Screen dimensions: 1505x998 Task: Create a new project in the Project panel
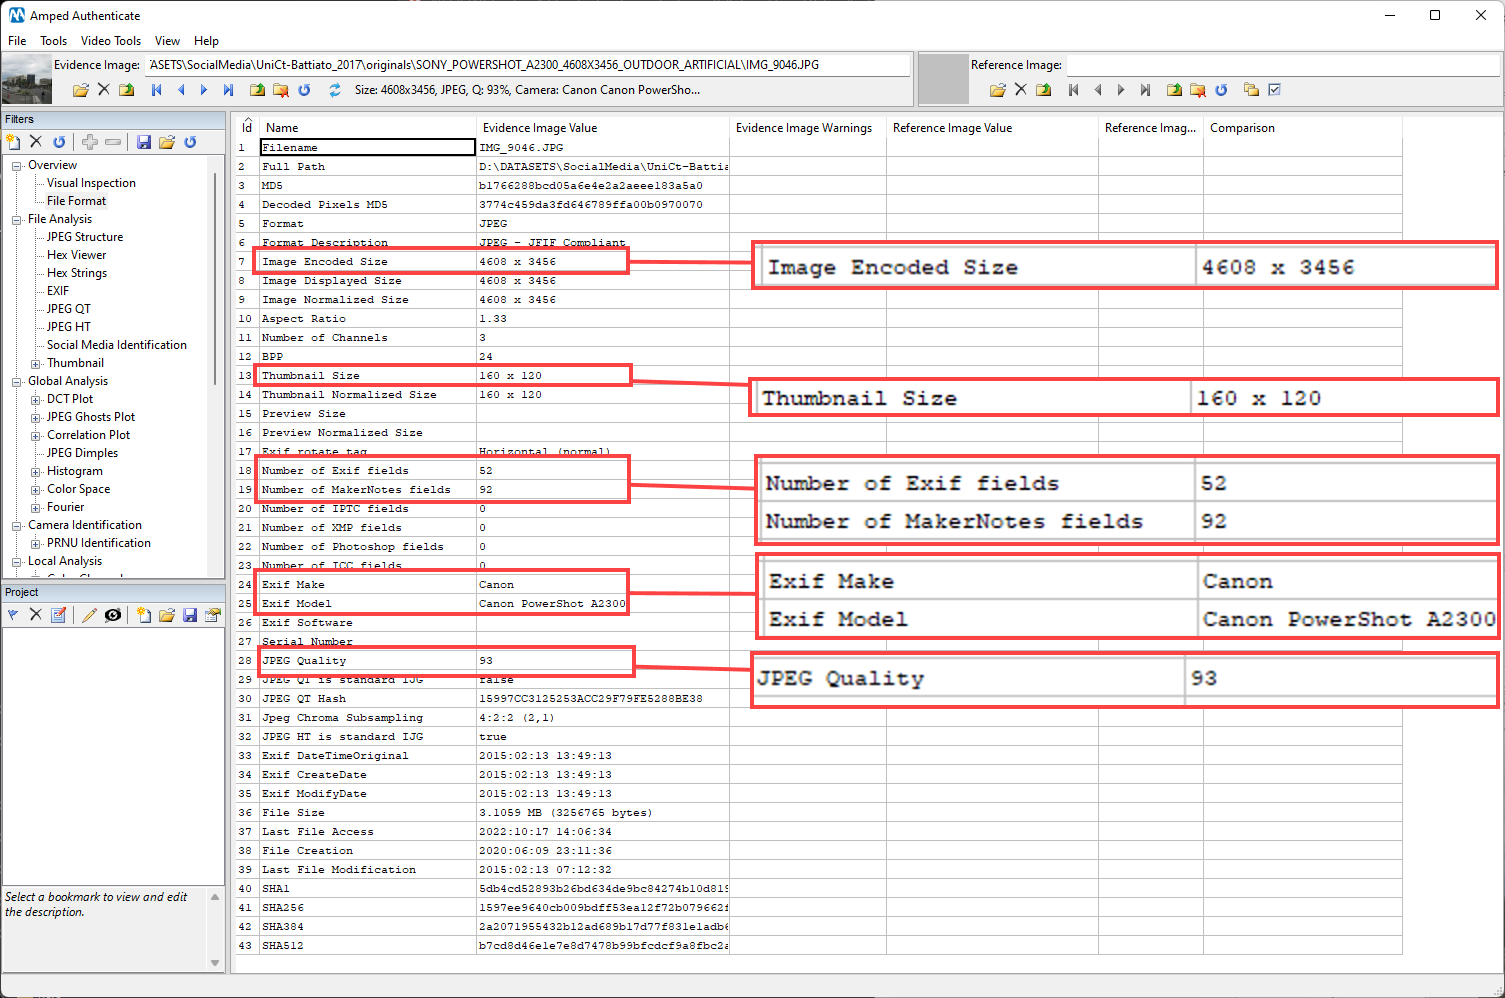pyautogui.click(x=143, y=615)
